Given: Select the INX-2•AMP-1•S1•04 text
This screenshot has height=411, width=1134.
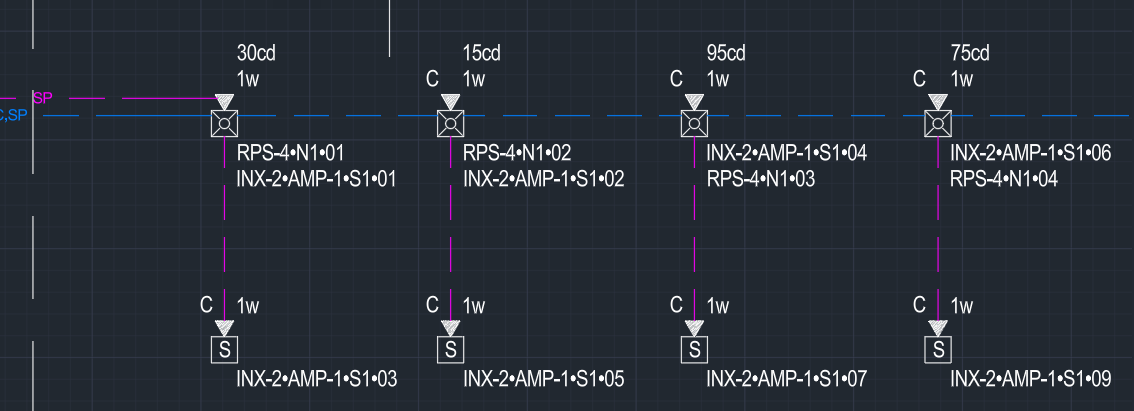Looking at the screenshot, I should tap(787, 153).
